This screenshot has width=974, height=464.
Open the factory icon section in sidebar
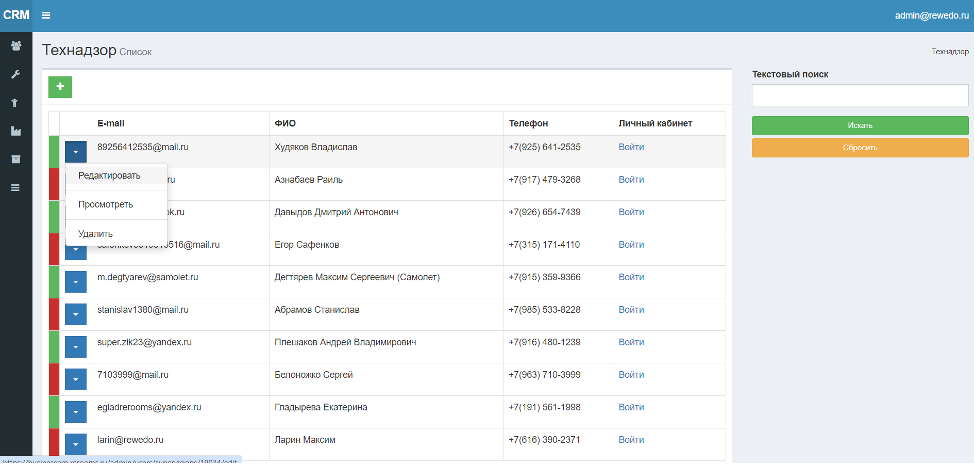click(16, 131)
